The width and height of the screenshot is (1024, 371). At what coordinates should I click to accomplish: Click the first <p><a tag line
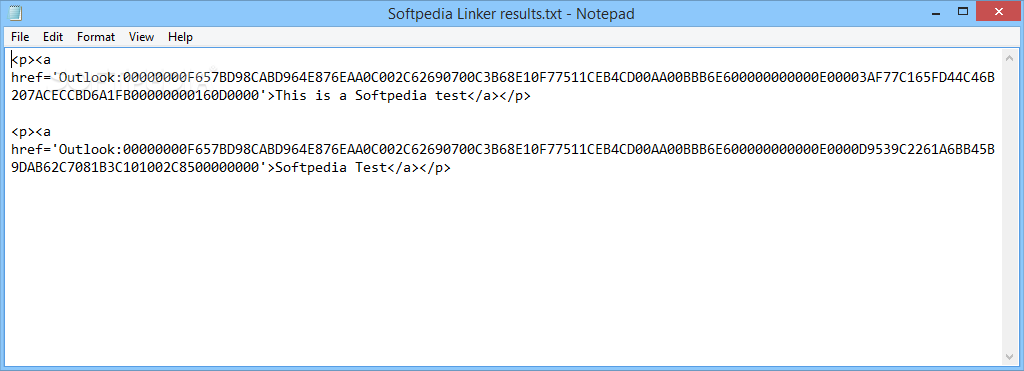(30, 60)
